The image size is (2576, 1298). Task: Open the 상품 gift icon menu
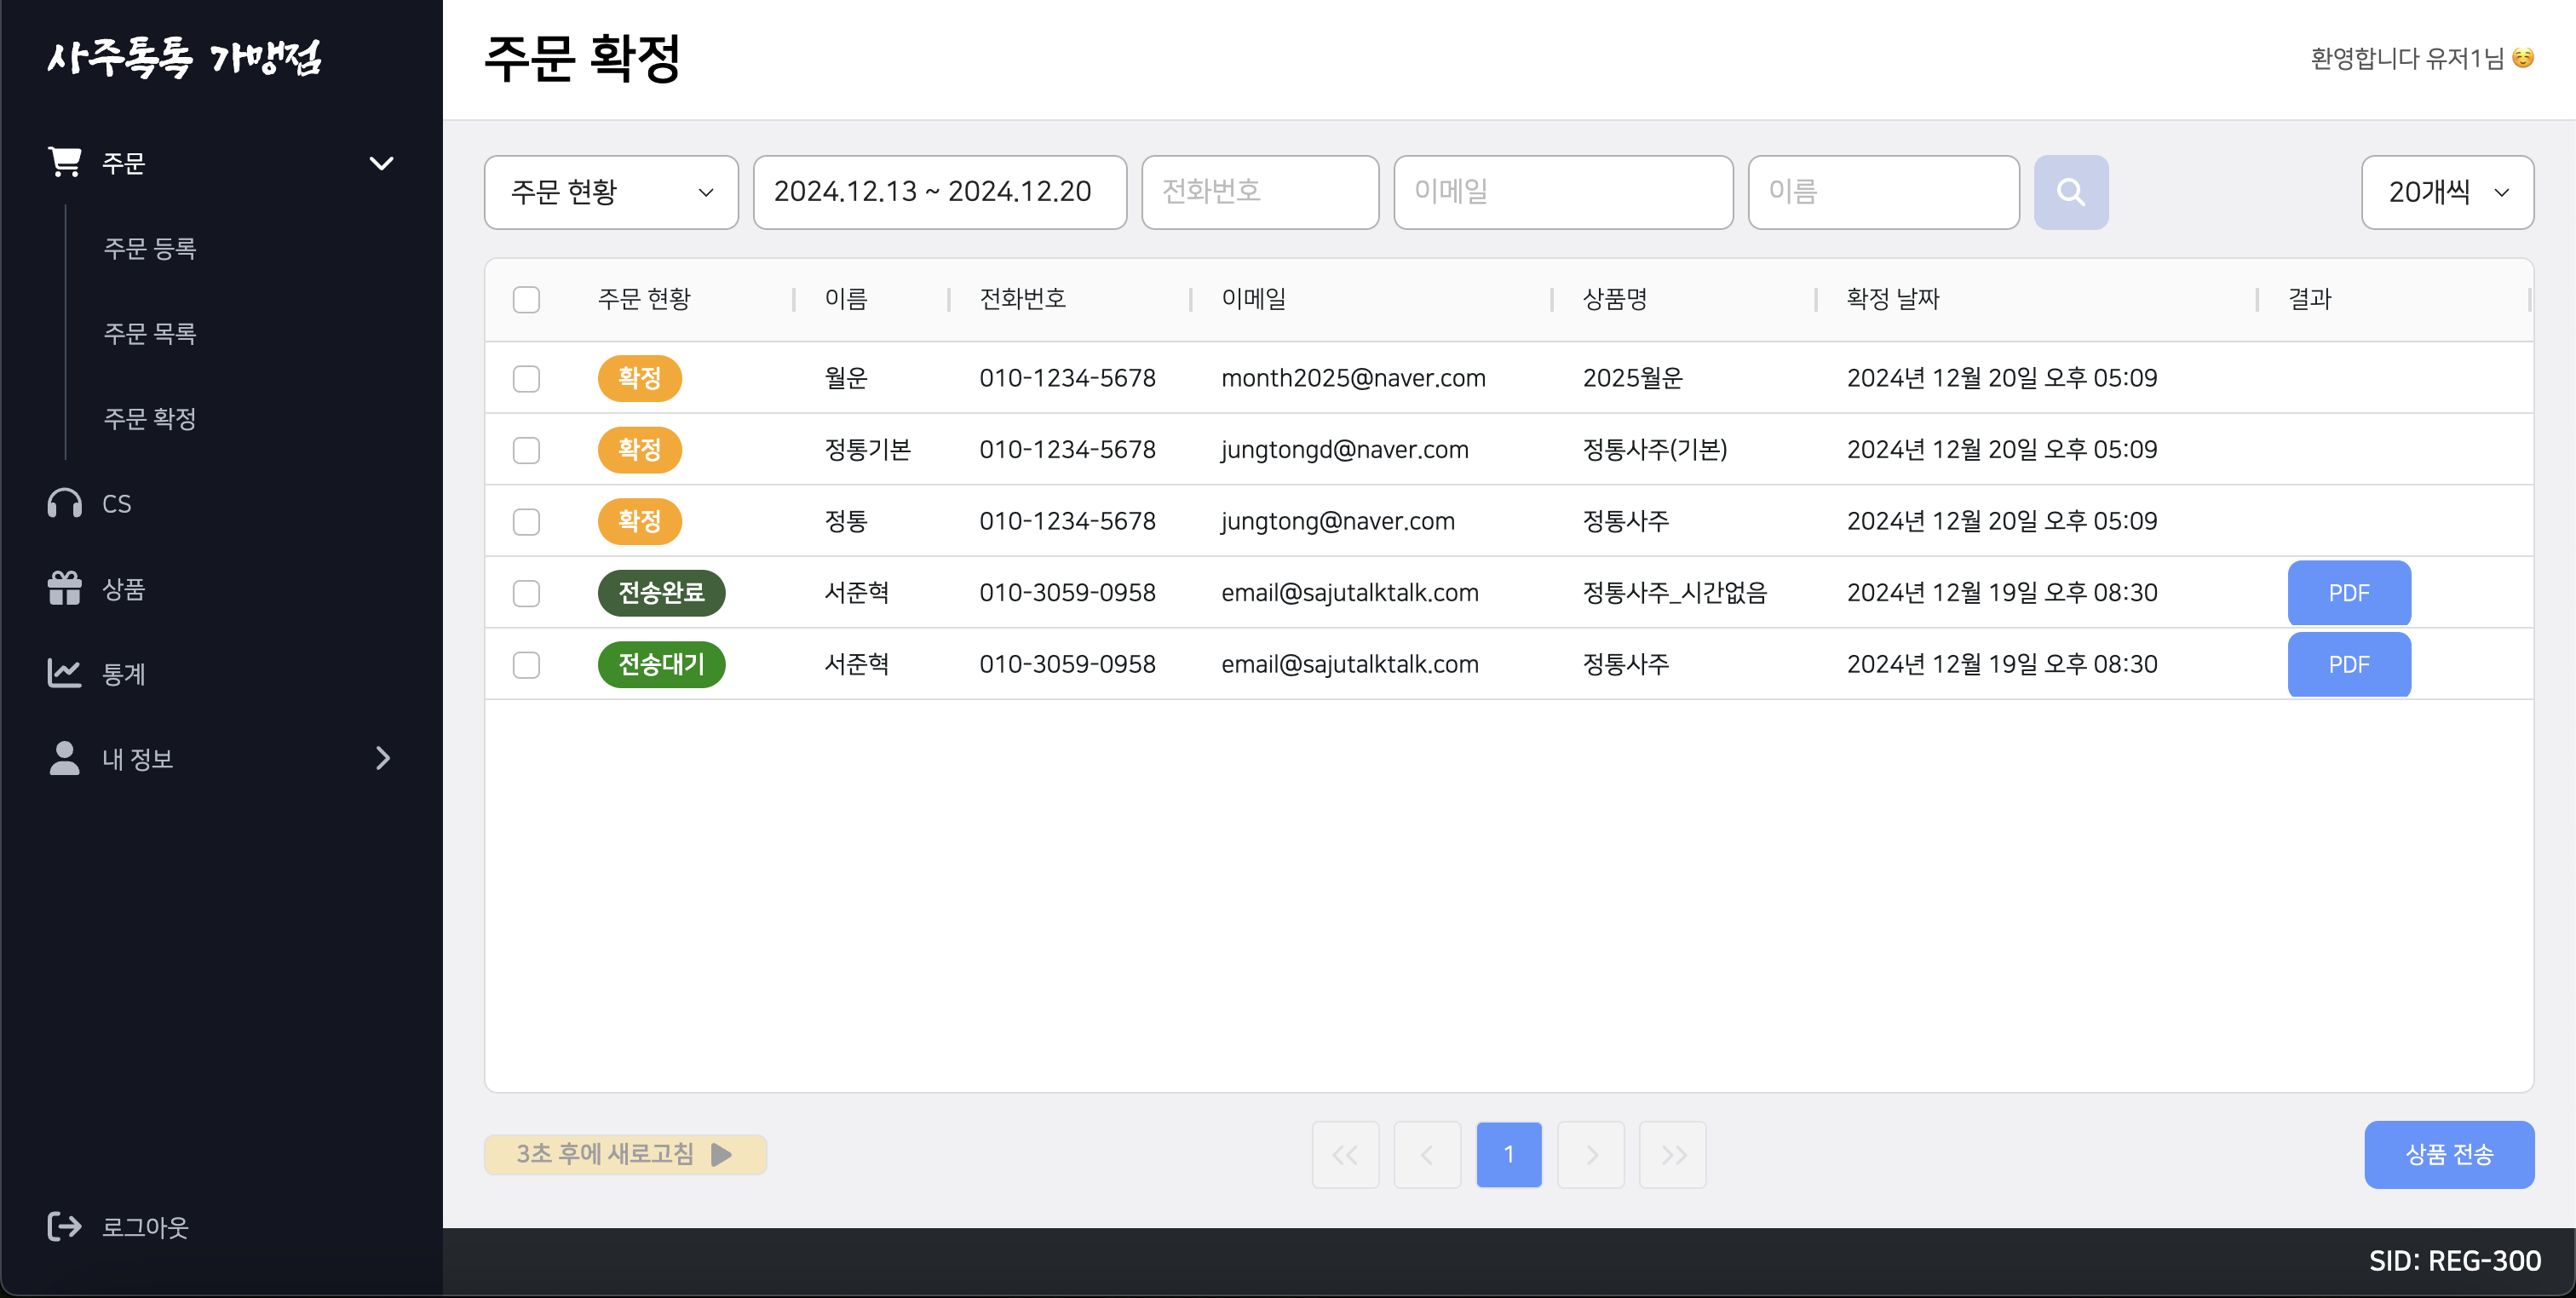click(63, 588)
